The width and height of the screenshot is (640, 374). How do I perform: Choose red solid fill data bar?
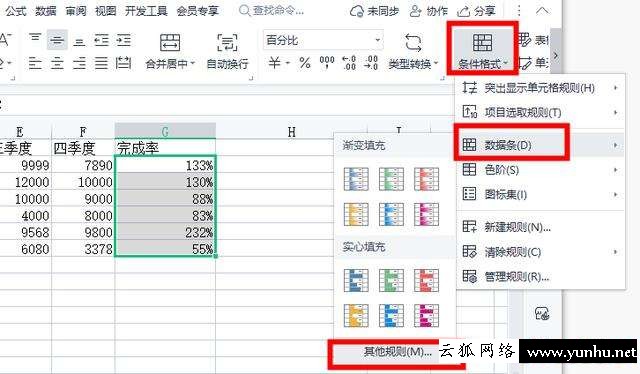[x=426, y=280]
